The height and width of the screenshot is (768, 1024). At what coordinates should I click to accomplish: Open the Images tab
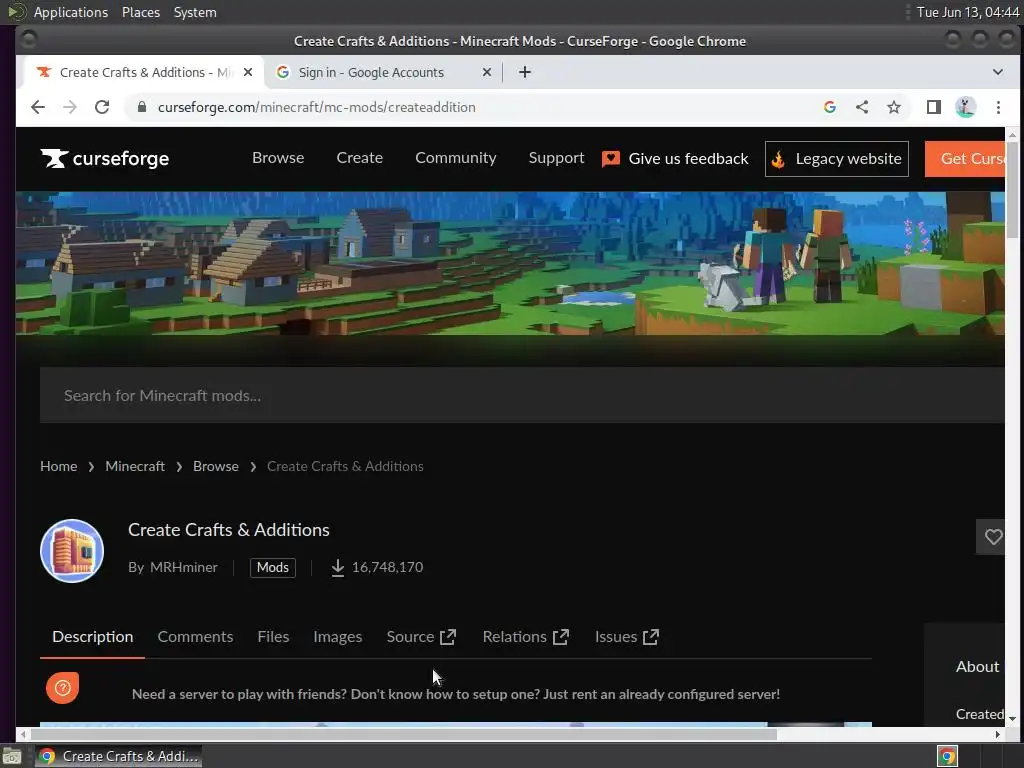click(338, 637)
